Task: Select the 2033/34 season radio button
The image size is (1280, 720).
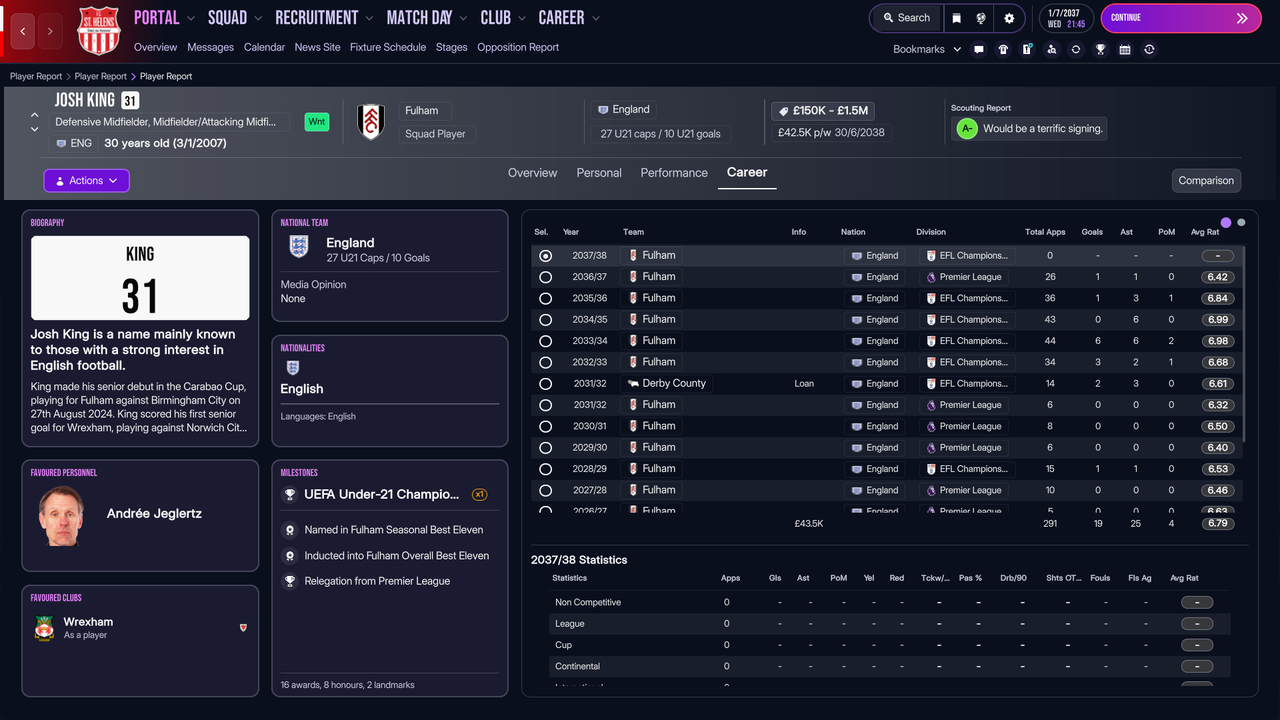Action: (545, 341)
